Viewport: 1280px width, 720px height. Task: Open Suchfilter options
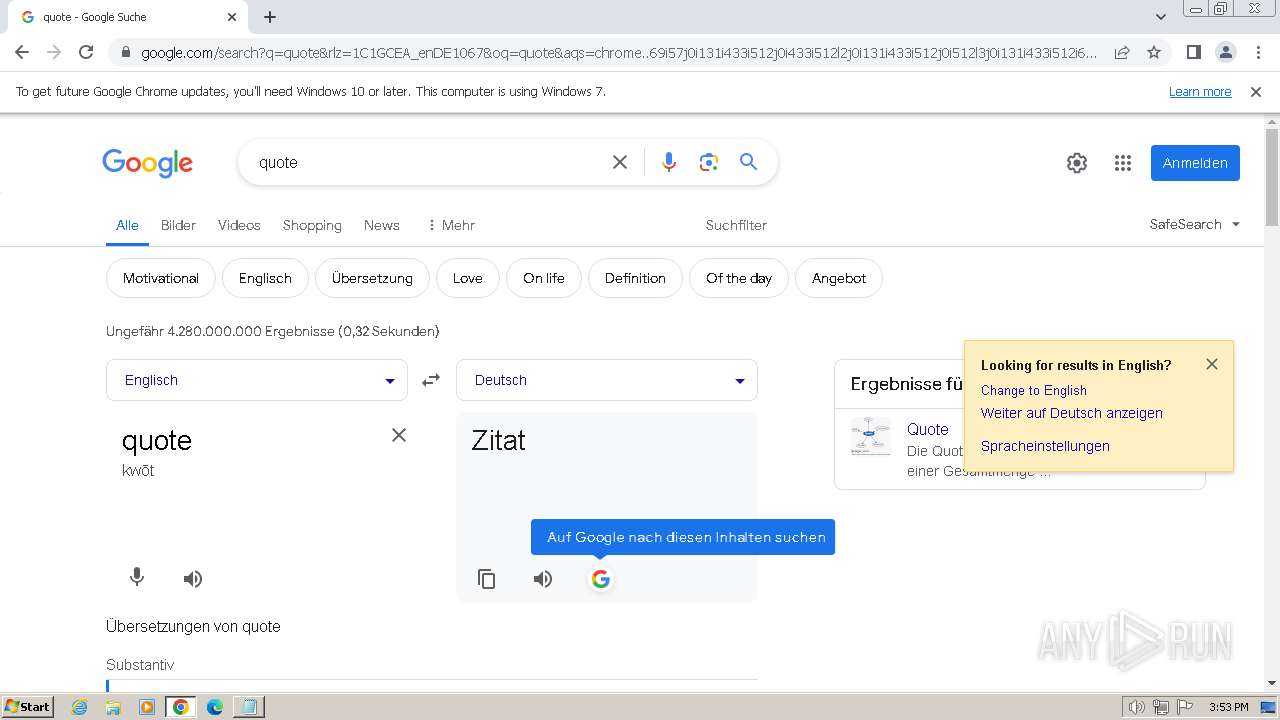click(736, 225)
